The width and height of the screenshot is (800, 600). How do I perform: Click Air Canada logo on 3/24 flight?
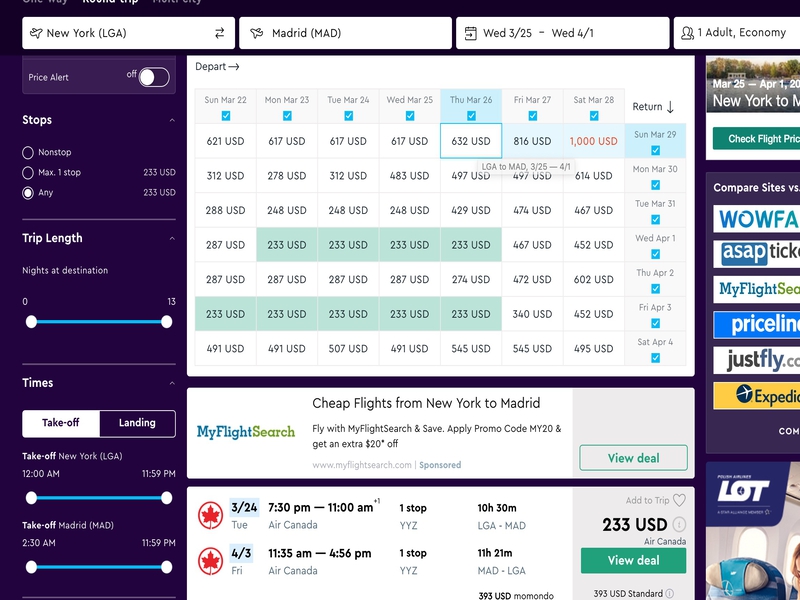[x=210, y=515]
